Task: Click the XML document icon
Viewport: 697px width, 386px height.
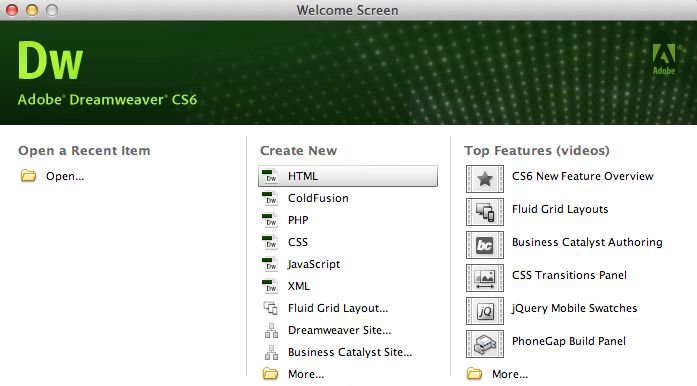Action: click(270, 286)
